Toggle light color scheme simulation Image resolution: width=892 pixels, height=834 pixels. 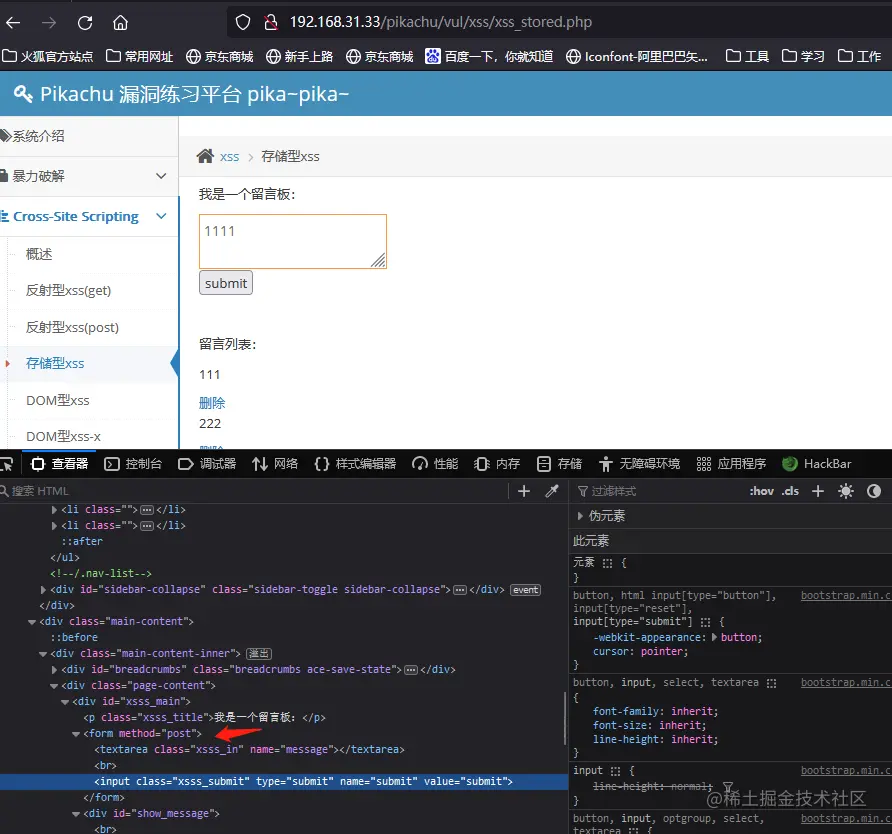click(846, 491)
